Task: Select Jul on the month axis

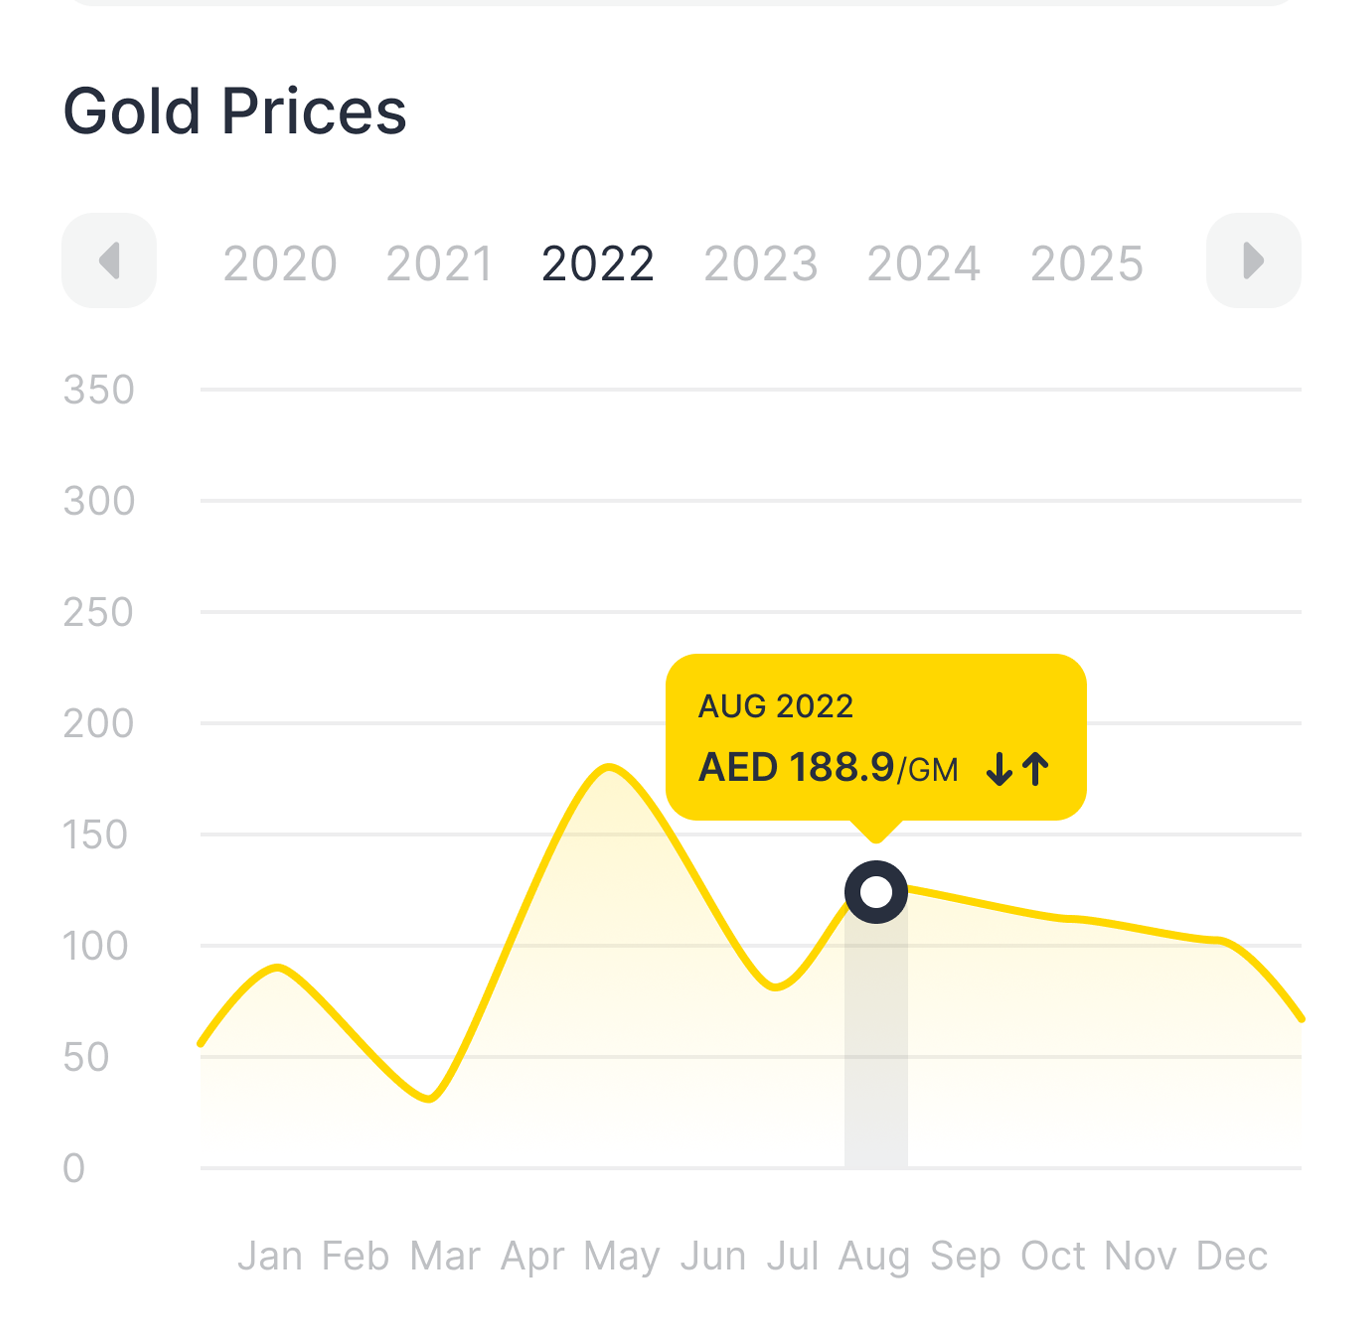Action: pyautogui.click(x=793, y=1256)
